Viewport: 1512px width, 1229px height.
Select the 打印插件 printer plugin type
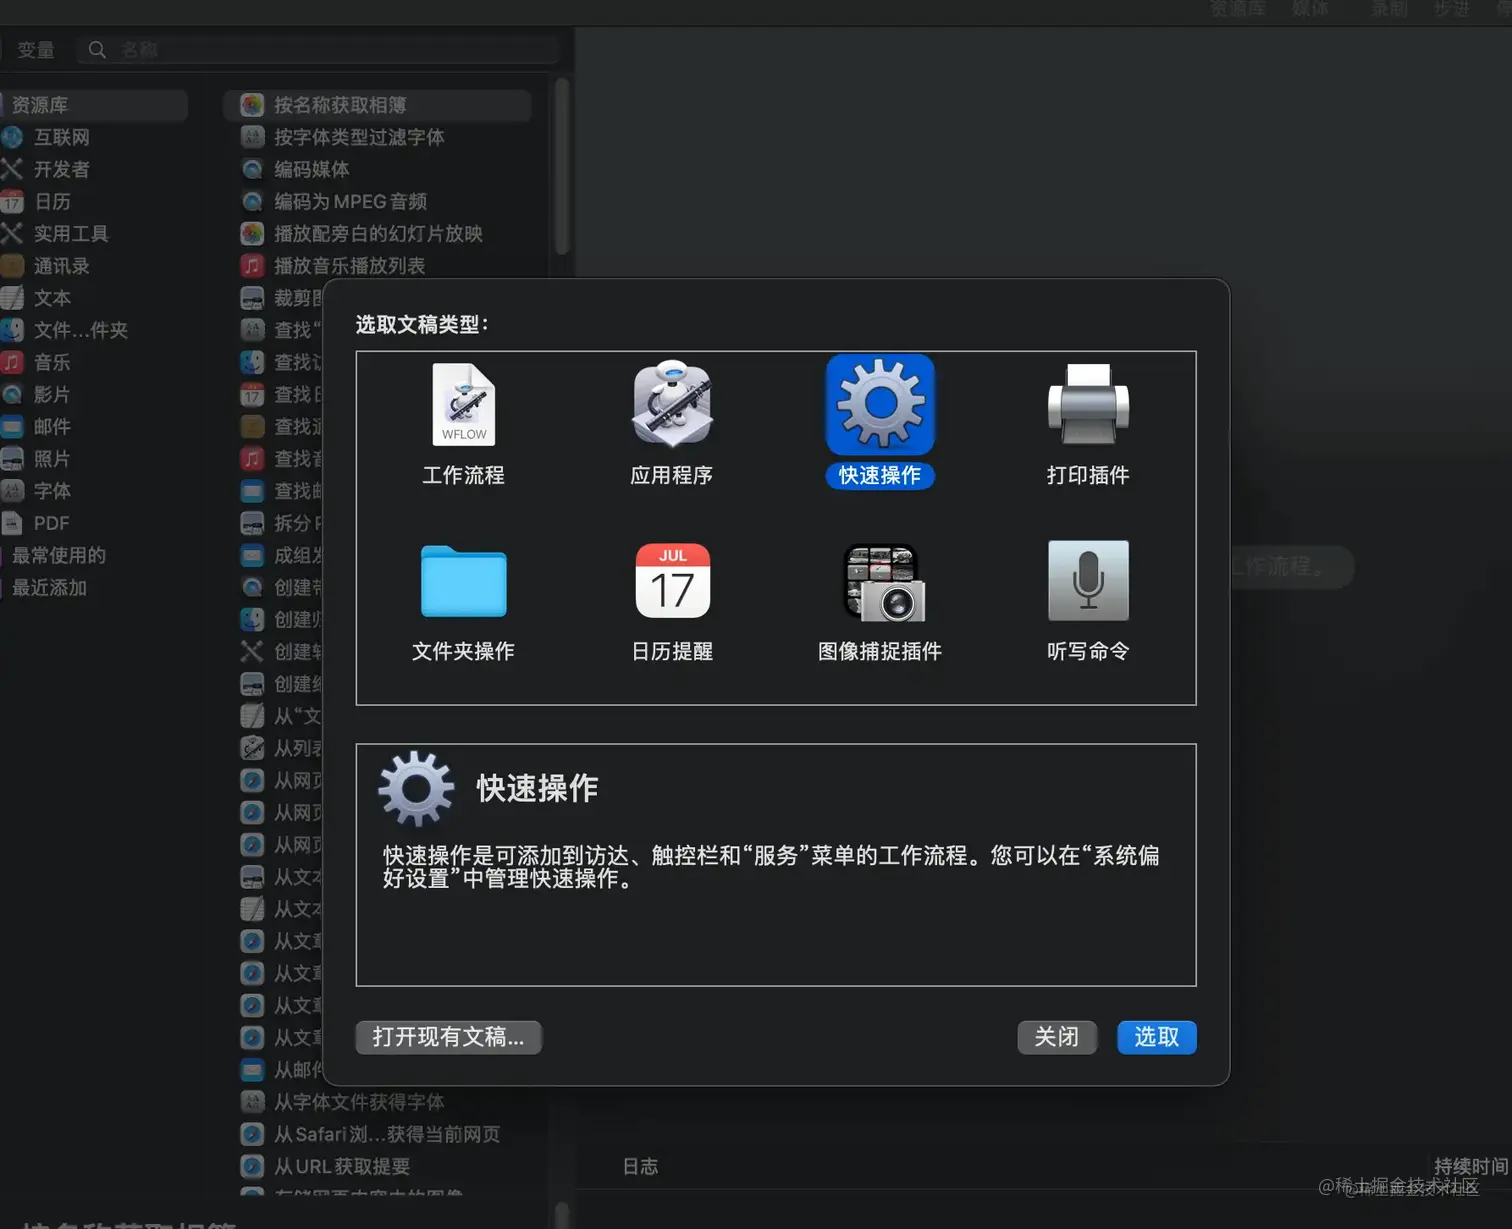pyautogui.click(x=1088, y=424)
